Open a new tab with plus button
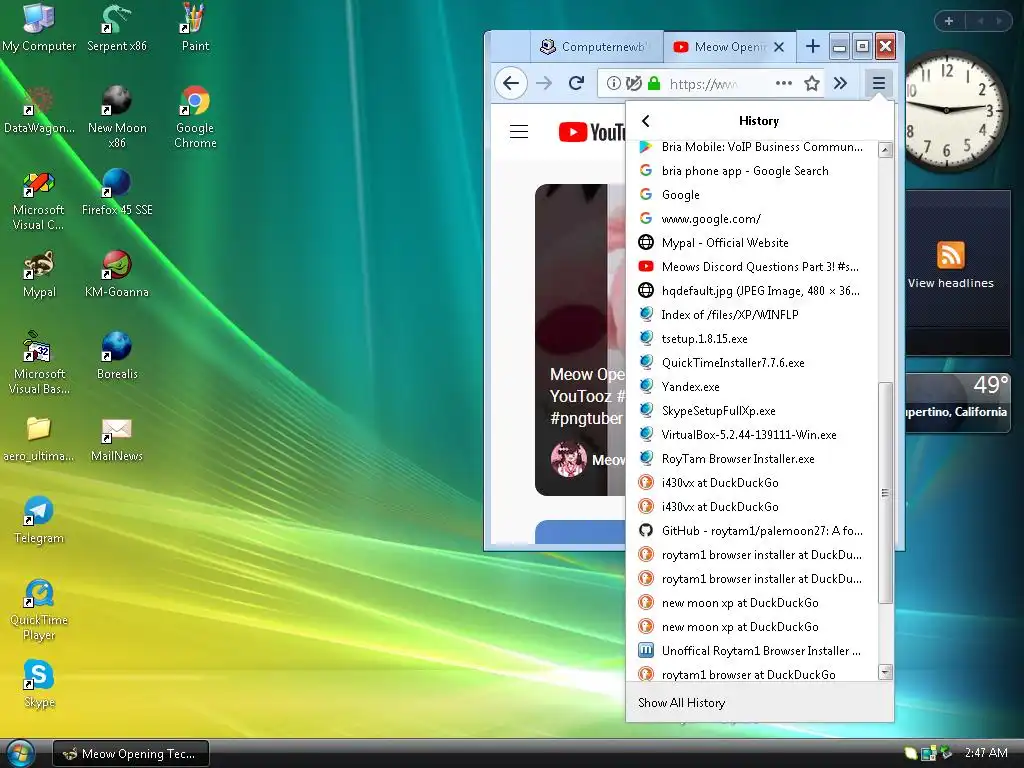The height and width of the screenshot is (768, 1024). click(x=812, y=46)
